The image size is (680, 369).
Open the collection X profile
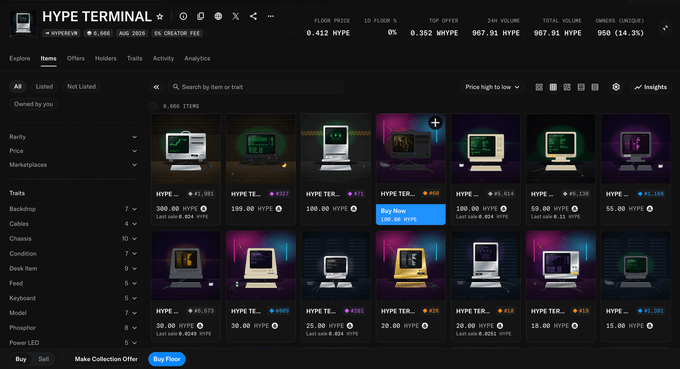pos(235,16)
